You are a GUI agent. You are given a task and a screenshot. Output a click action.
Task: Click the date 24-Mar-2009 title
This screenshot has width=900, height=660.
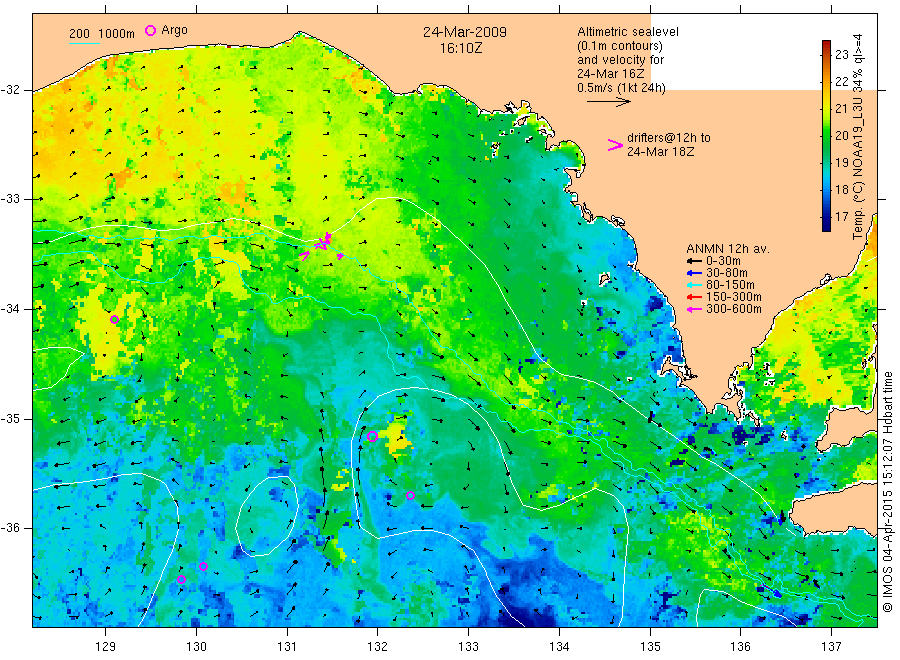click(x=465, y=32)
